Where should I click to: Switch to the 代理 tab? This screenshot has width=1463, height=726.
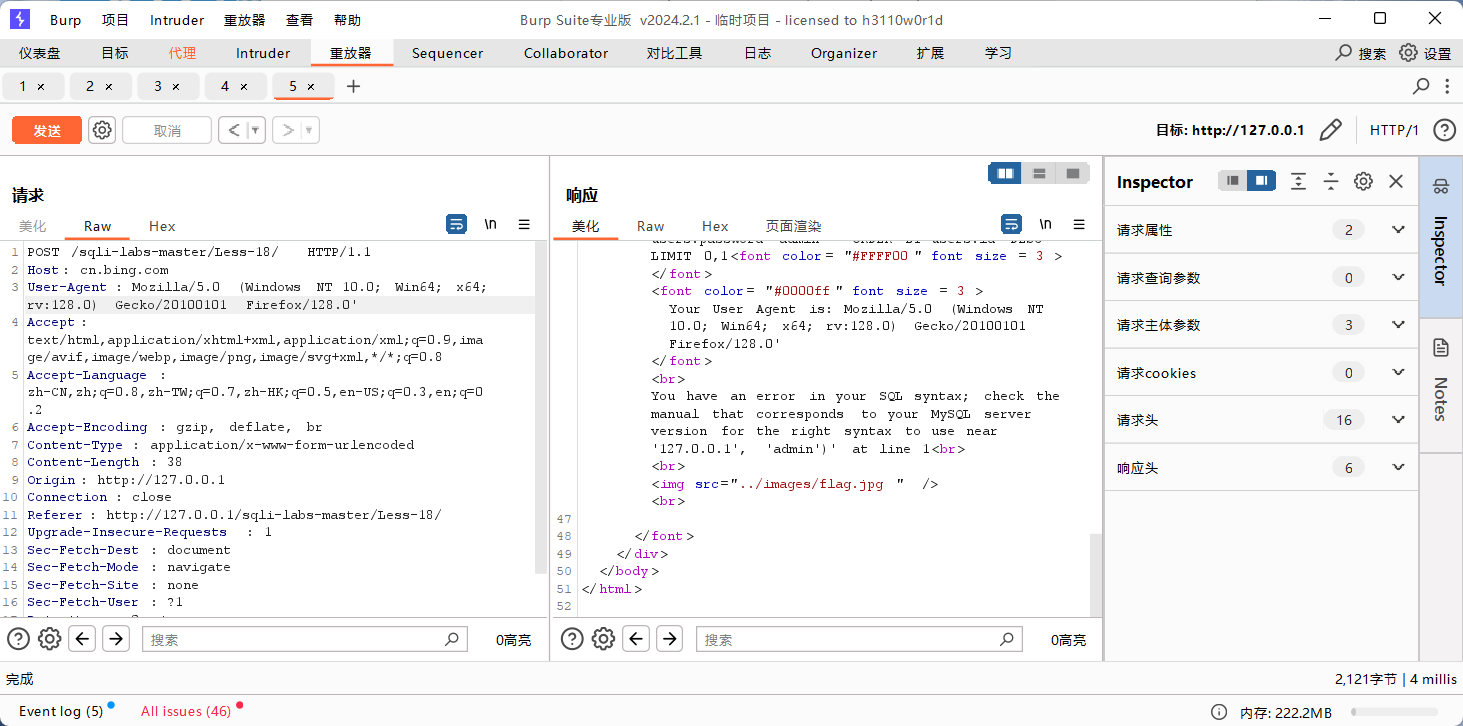(182, 53)
